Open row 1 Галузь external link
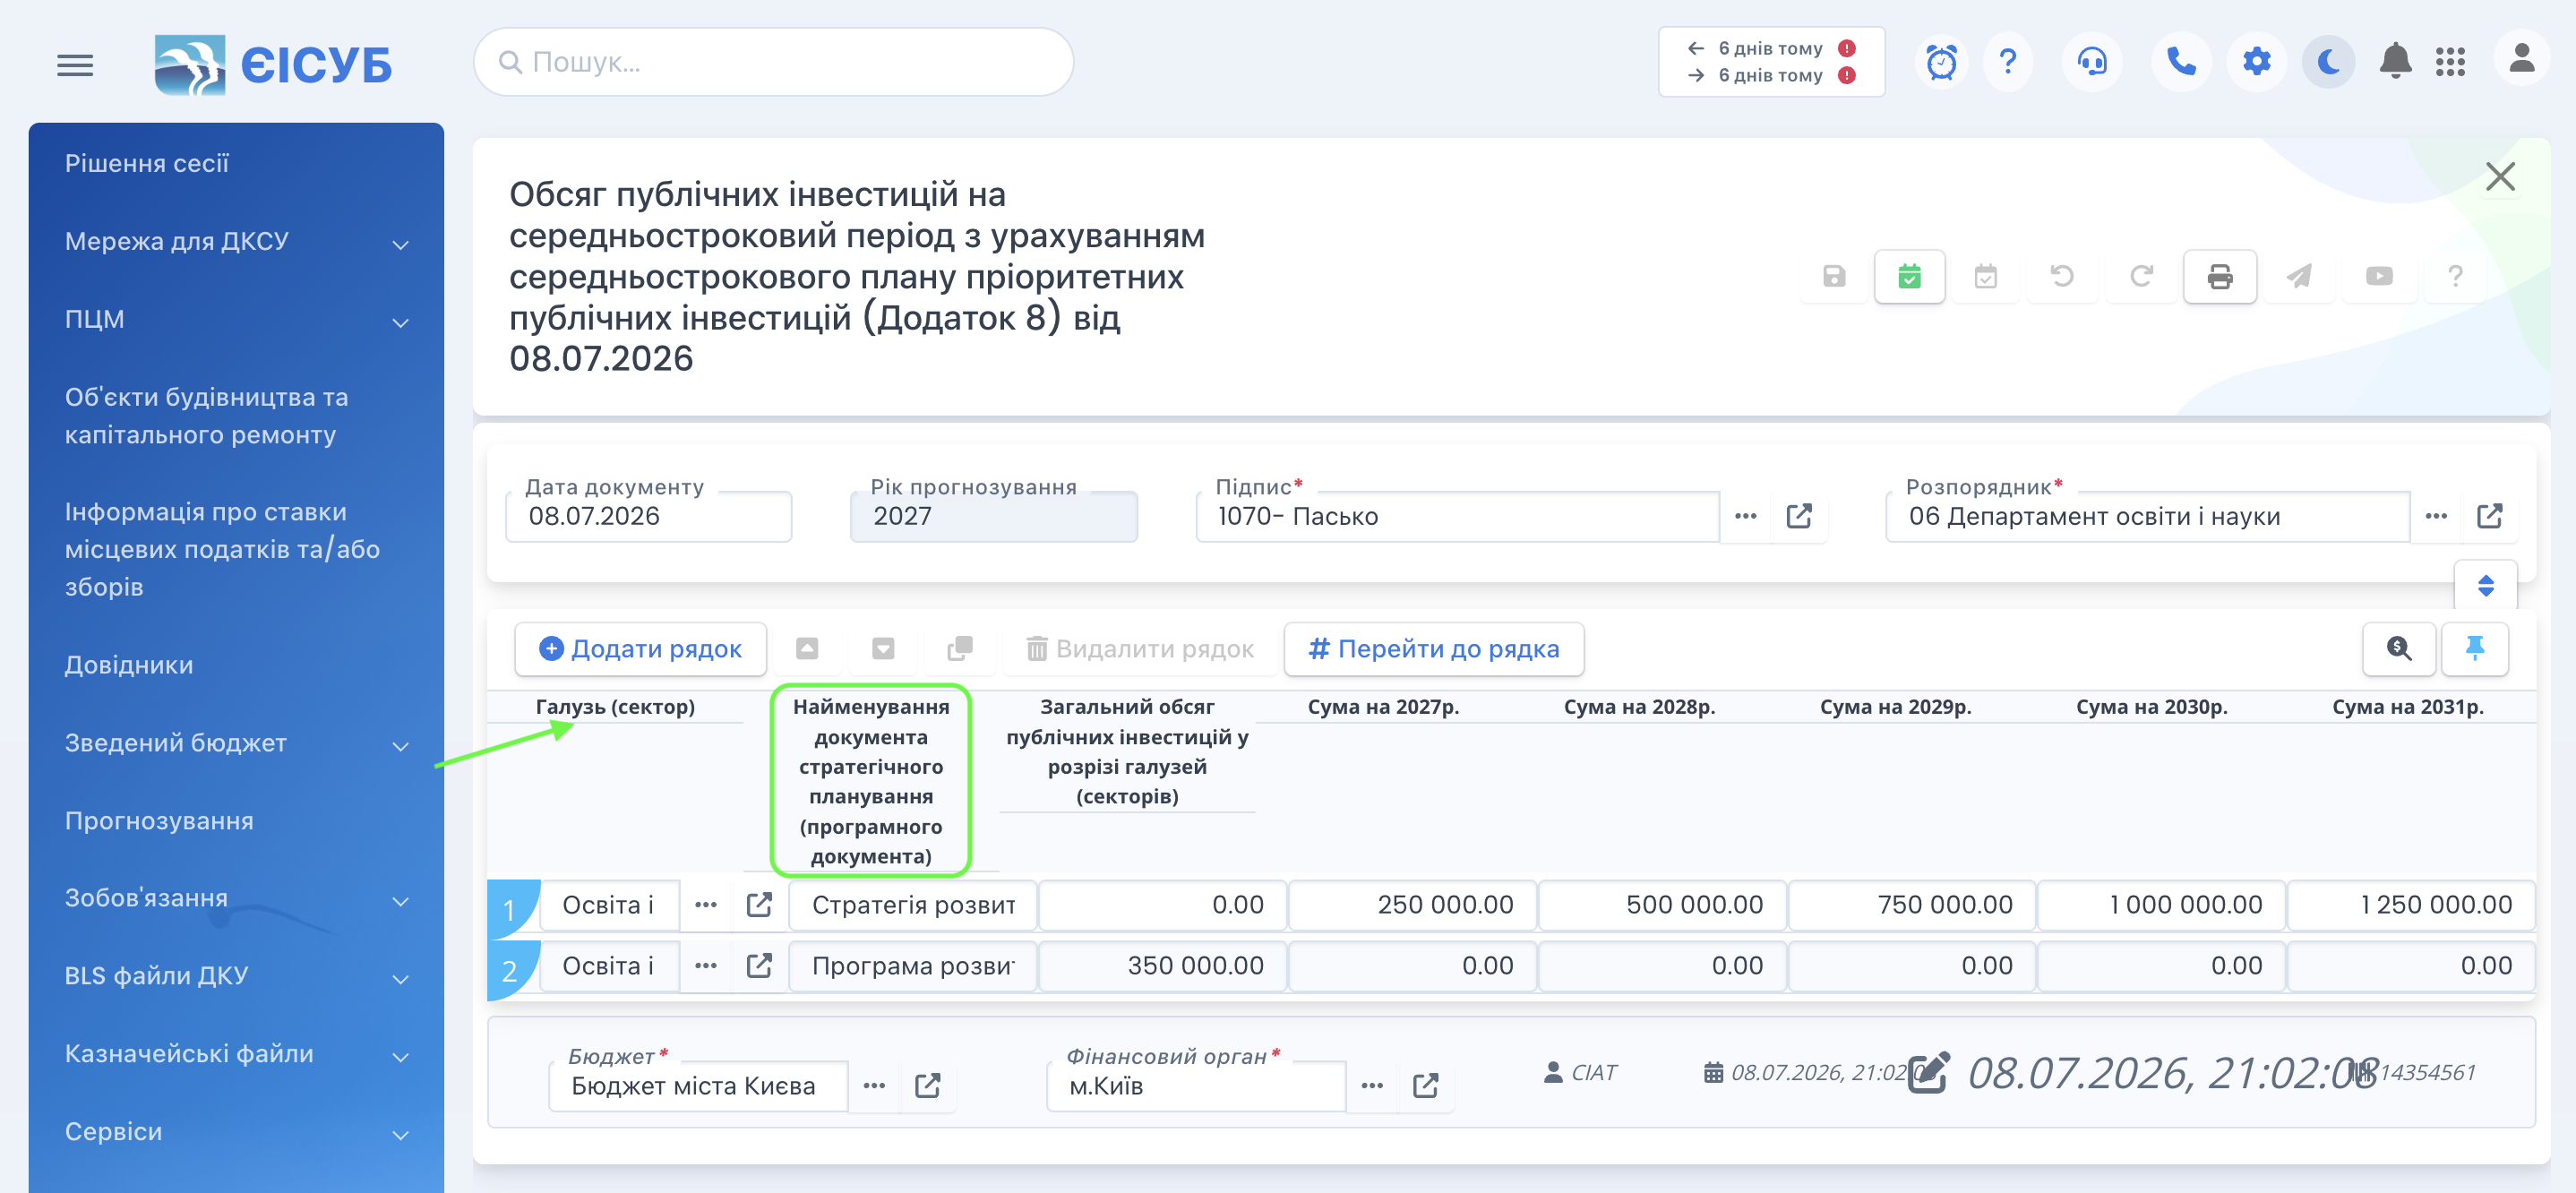 (x=759, y=905)
